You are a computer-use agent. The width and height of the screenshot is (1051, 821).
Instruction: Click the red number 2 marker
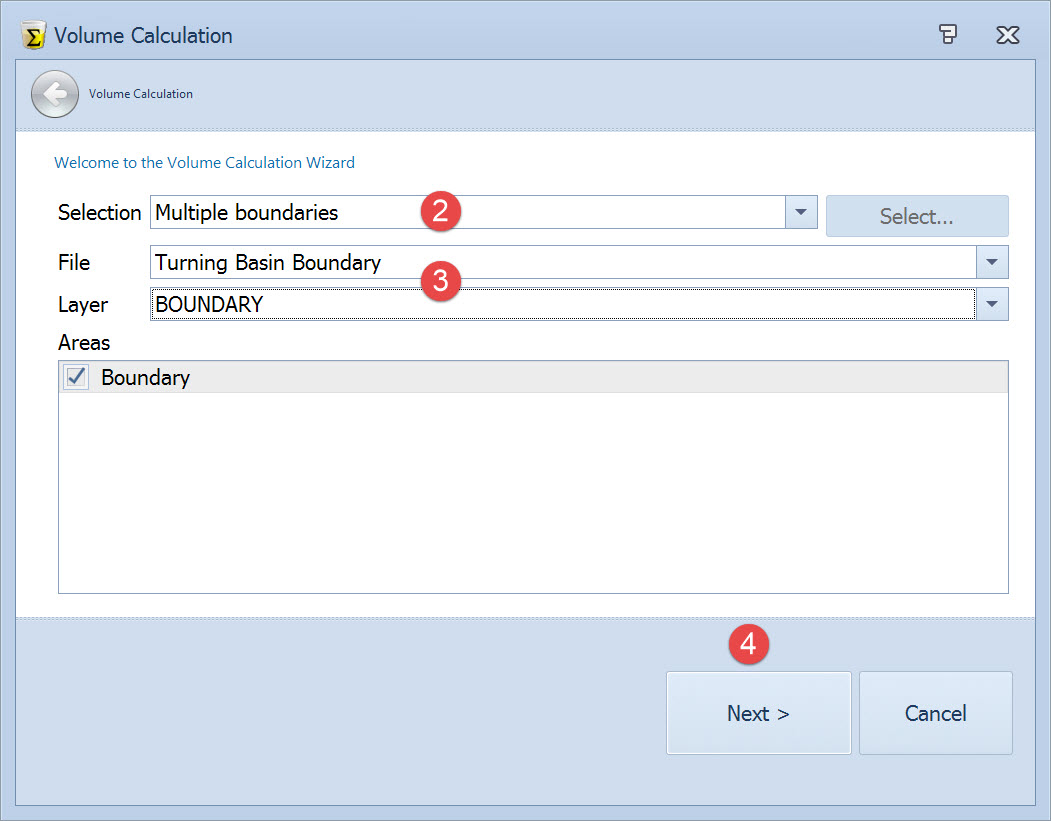[440, 212]
